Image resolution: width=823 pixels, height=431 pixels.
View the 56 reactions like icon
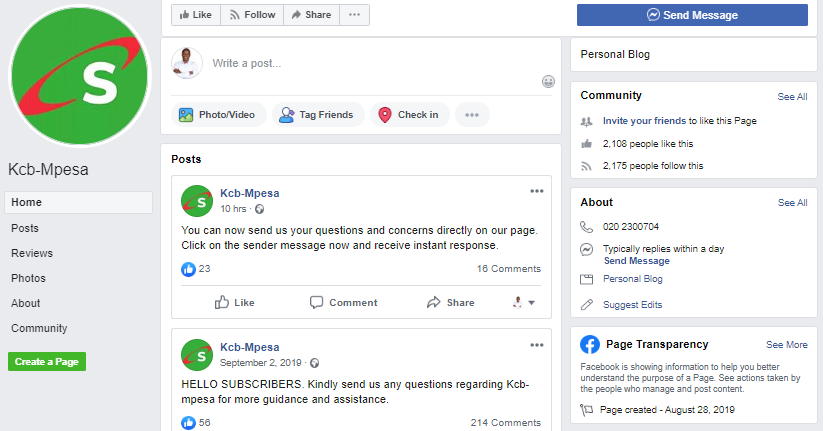click(x=188, y=423)
